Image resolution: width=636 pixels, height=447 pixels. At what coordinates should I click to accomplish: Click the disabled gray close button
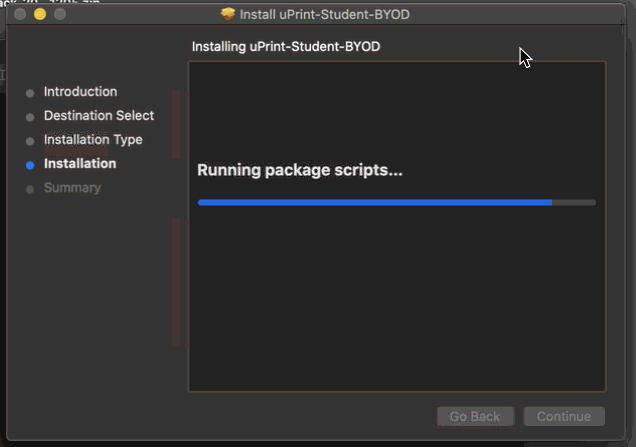point(20,14)
